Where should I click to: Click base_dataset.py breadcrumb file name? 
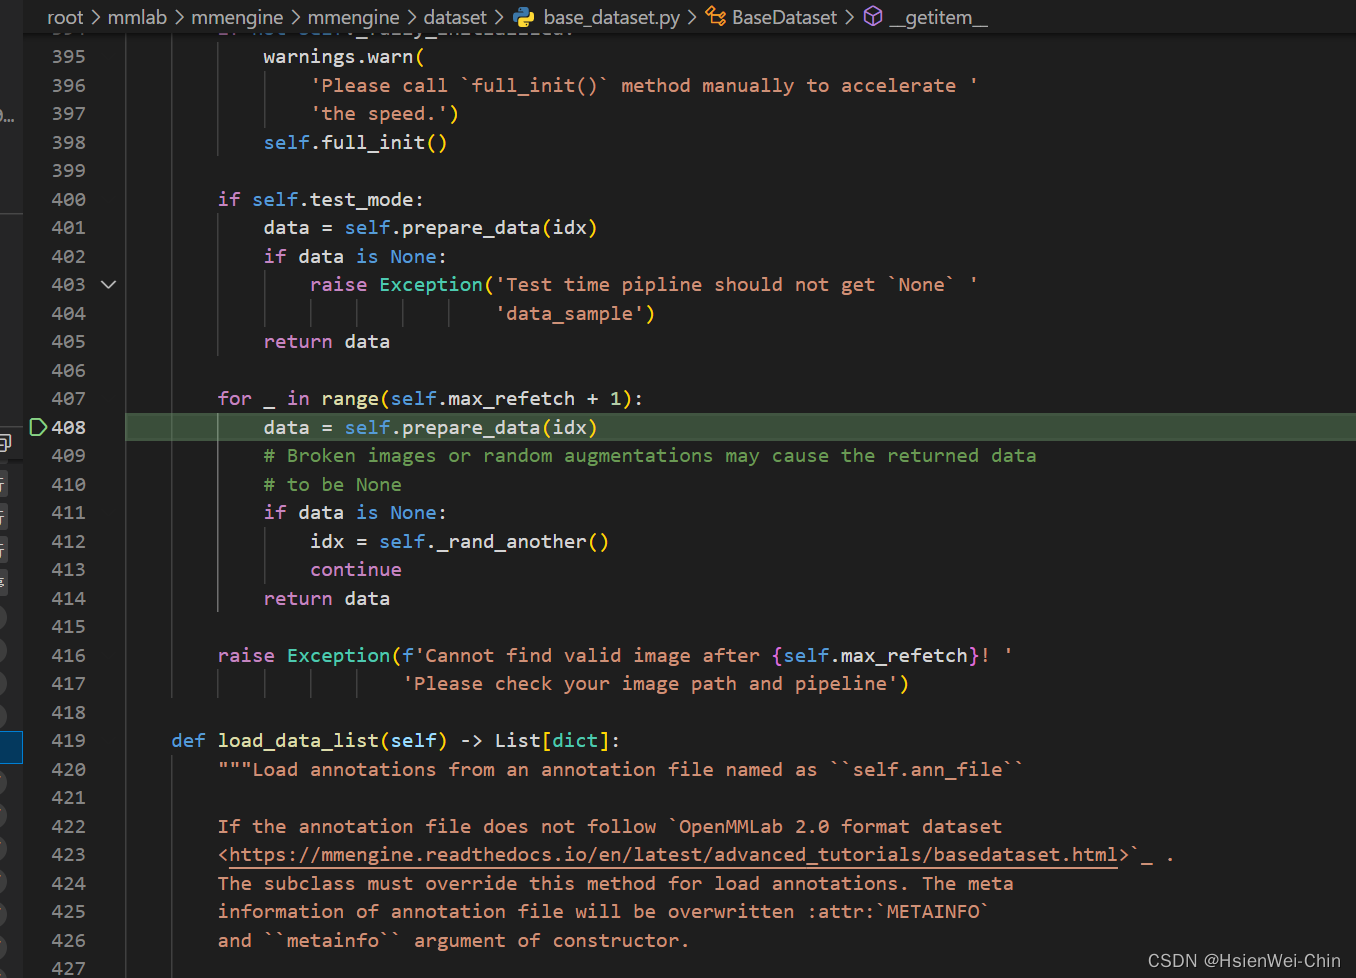click(x=612, y=17)
